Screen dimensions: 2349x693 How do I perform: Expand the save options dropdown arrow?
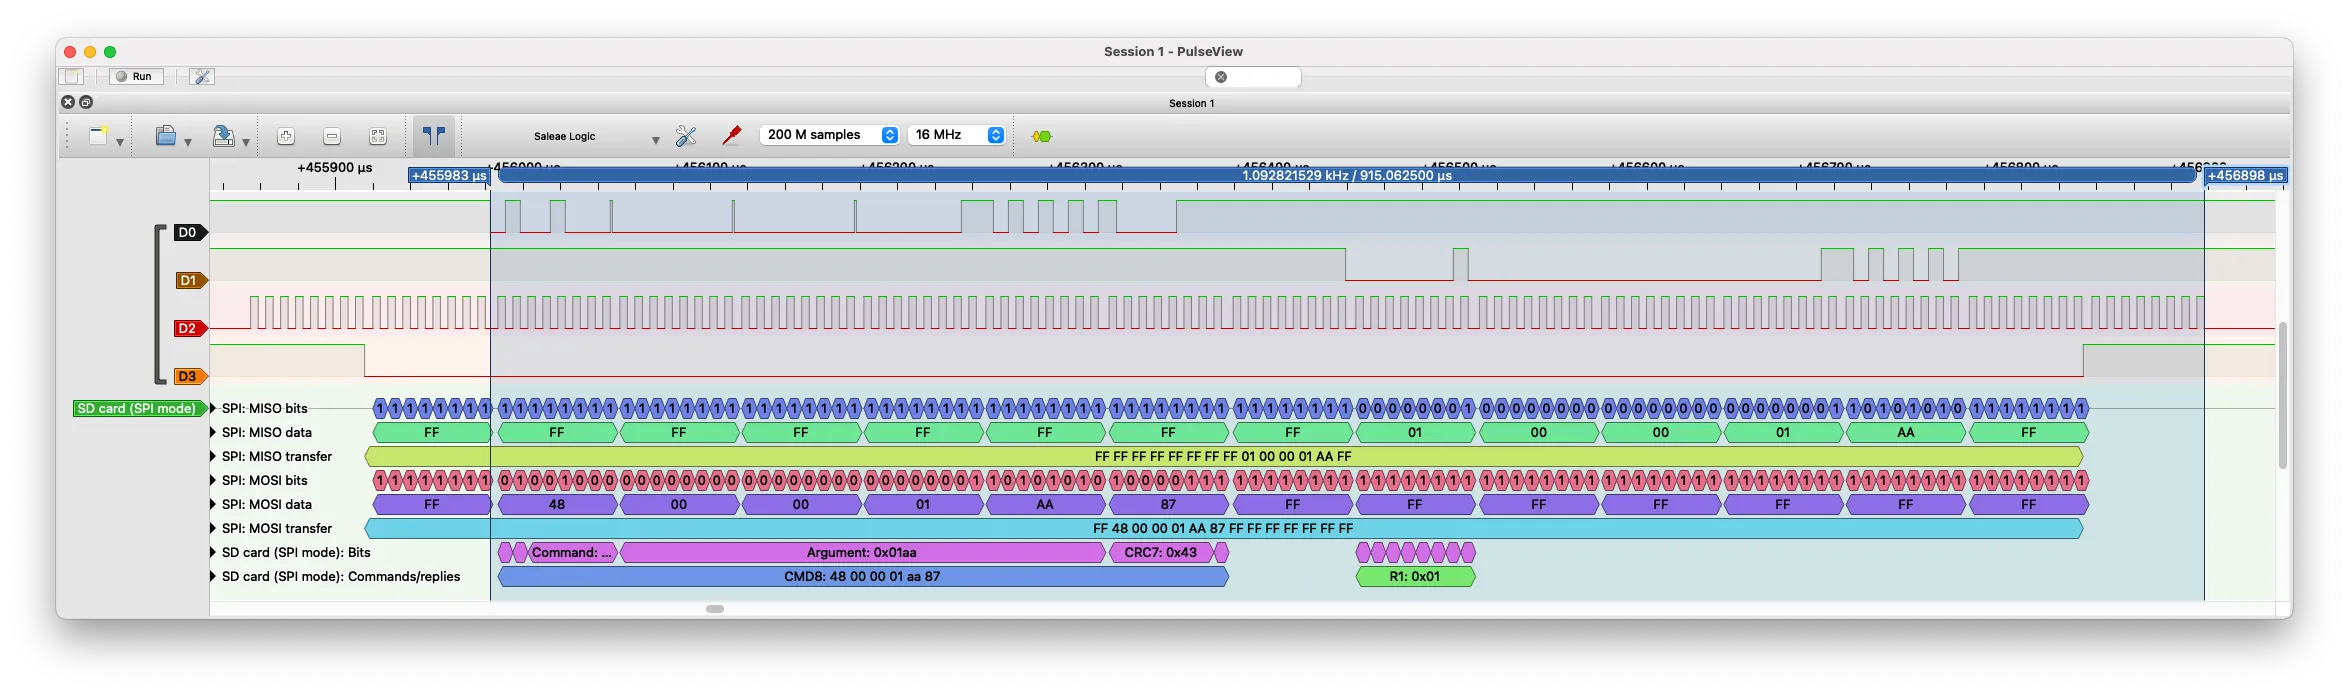[x=246, y=142]
